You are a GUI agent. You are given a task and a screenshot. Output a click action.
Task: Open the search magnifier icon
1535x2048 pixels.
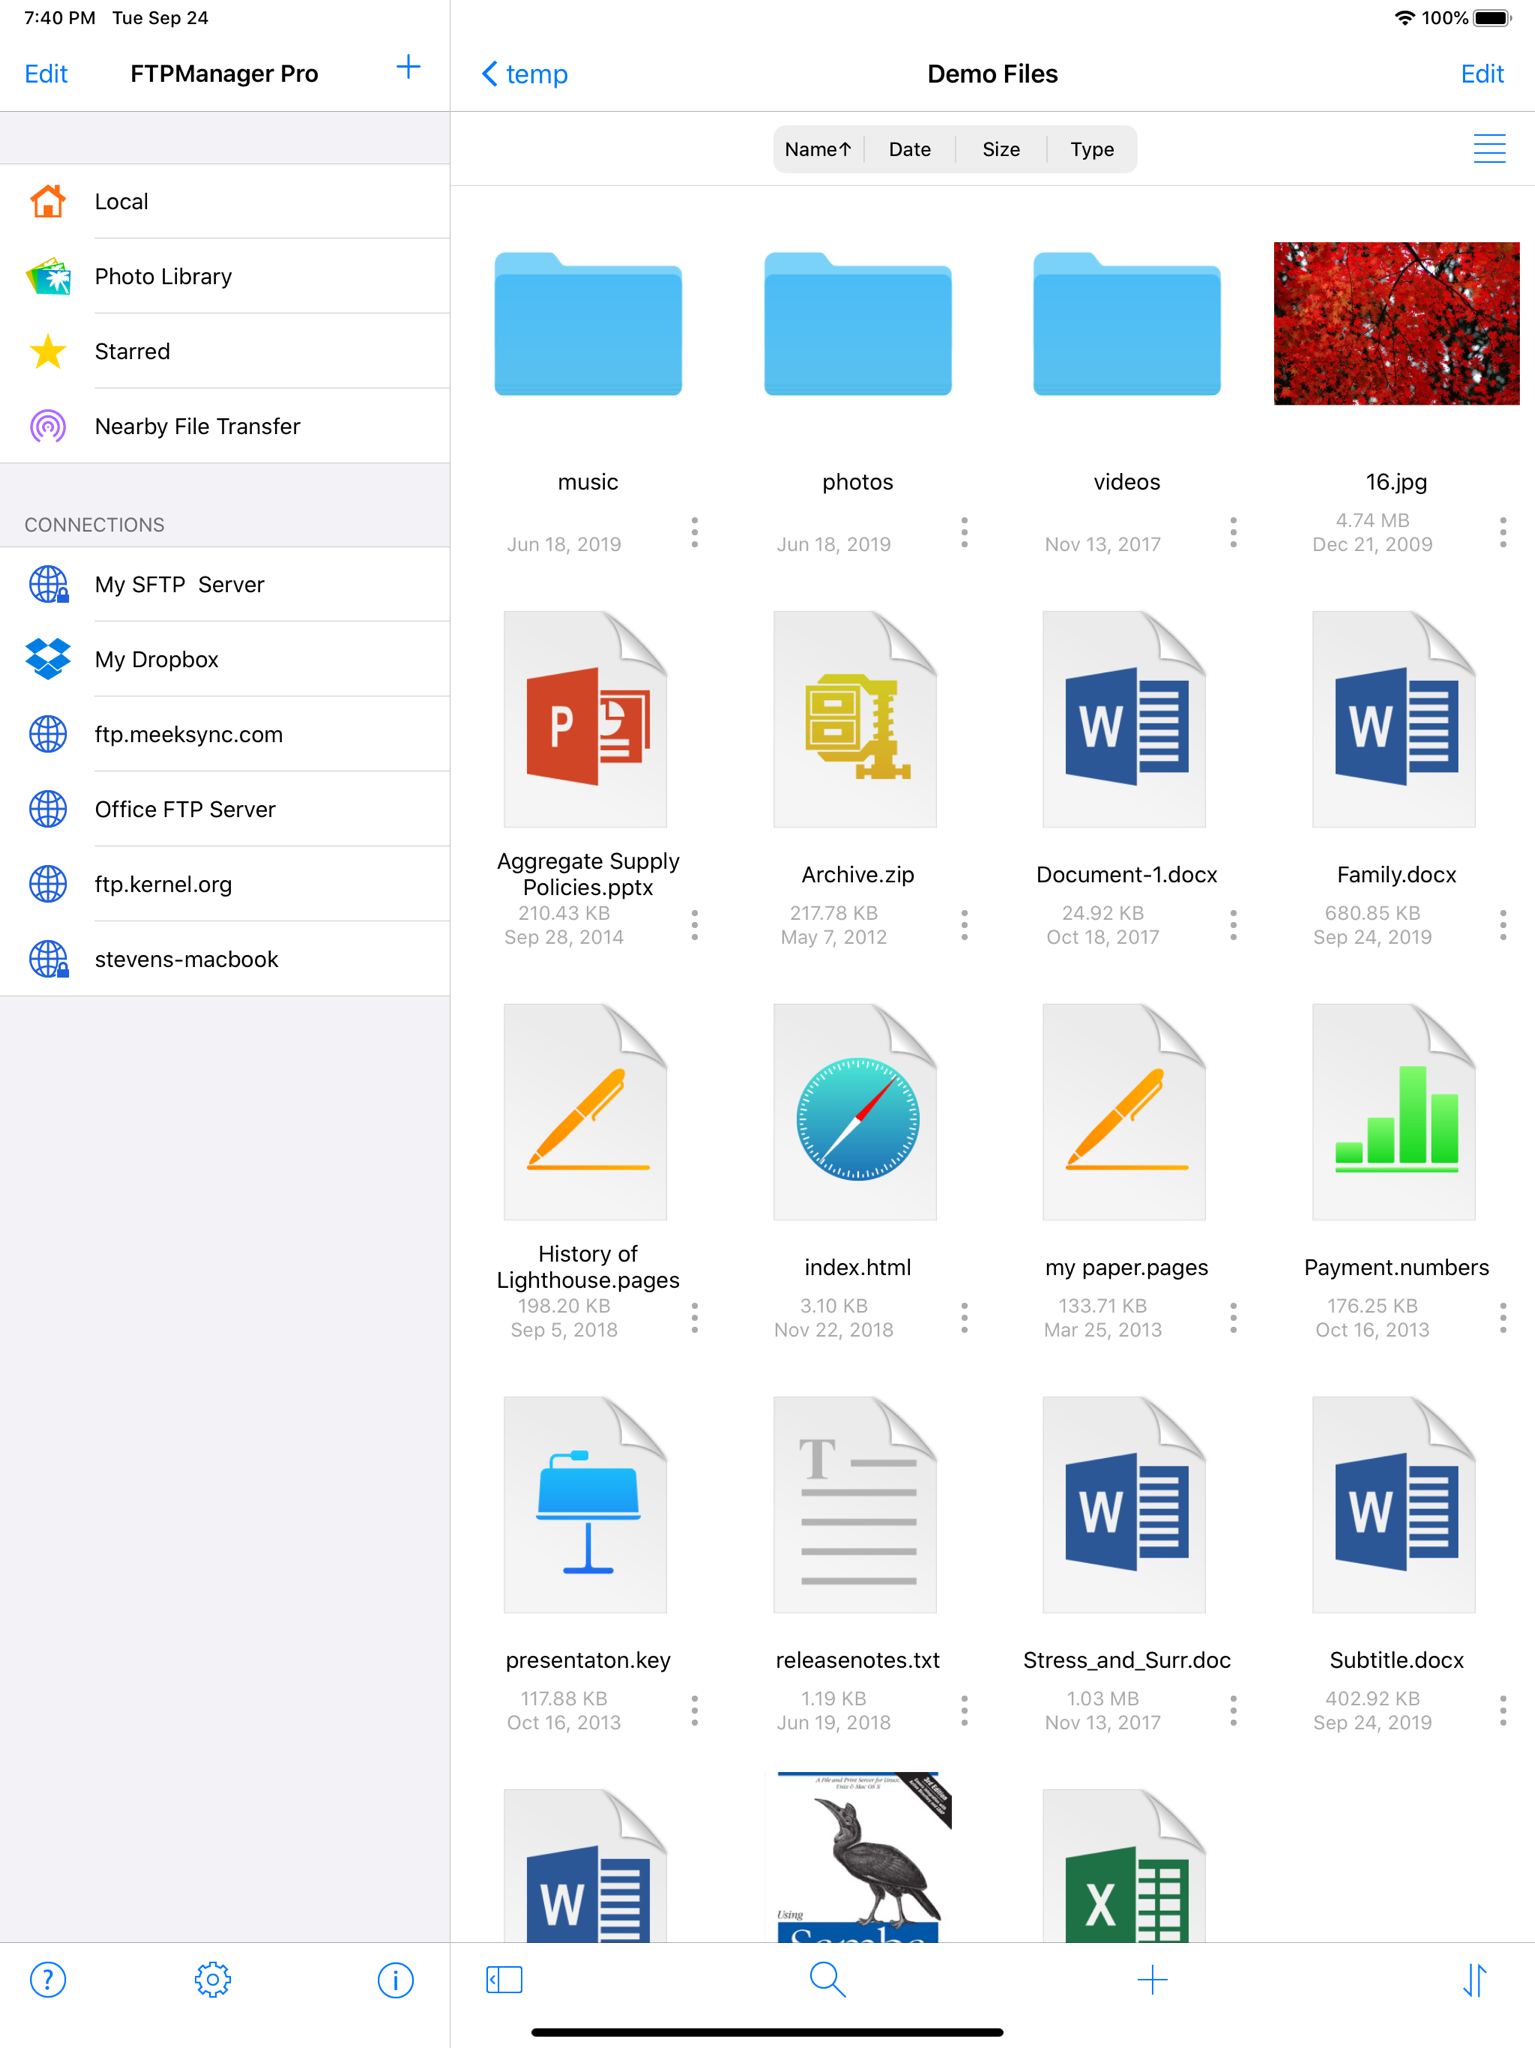click(827, 1979)
